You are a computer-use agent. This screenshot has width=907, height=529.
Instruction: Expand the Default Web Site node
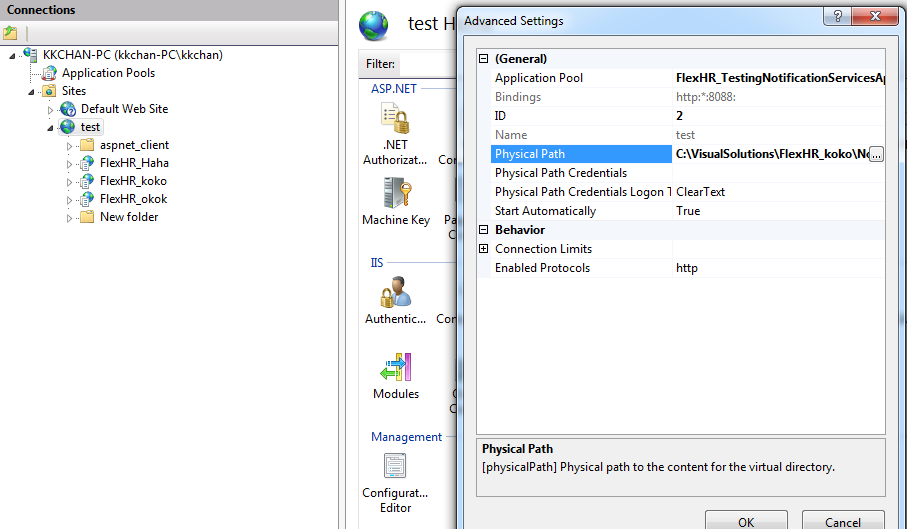point(50,110)
